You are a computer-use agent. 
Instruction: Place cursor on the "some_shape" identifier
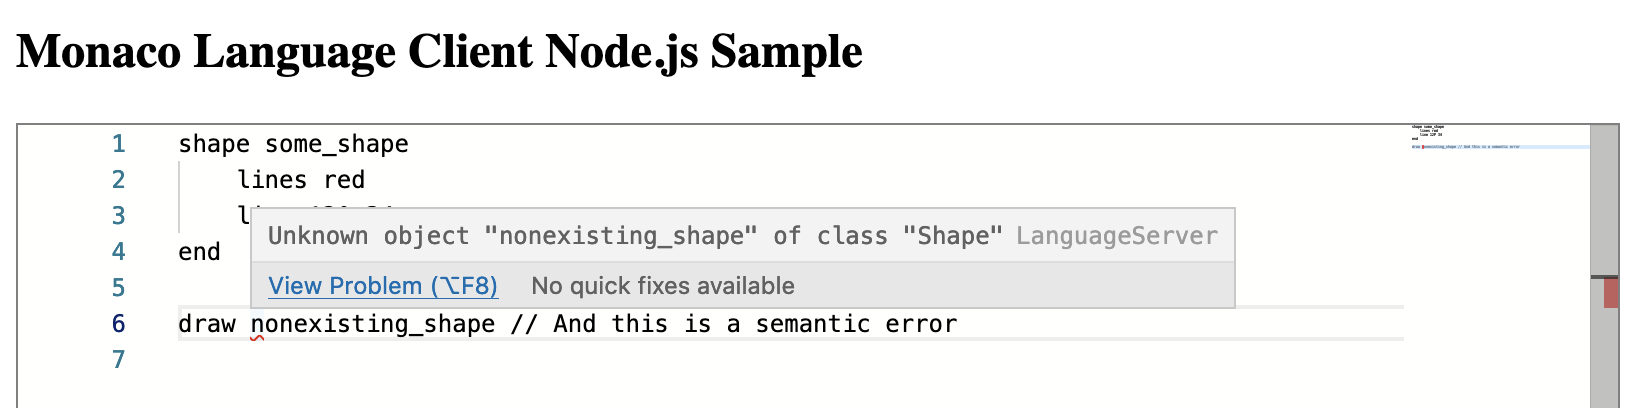[x=336, y=144]
